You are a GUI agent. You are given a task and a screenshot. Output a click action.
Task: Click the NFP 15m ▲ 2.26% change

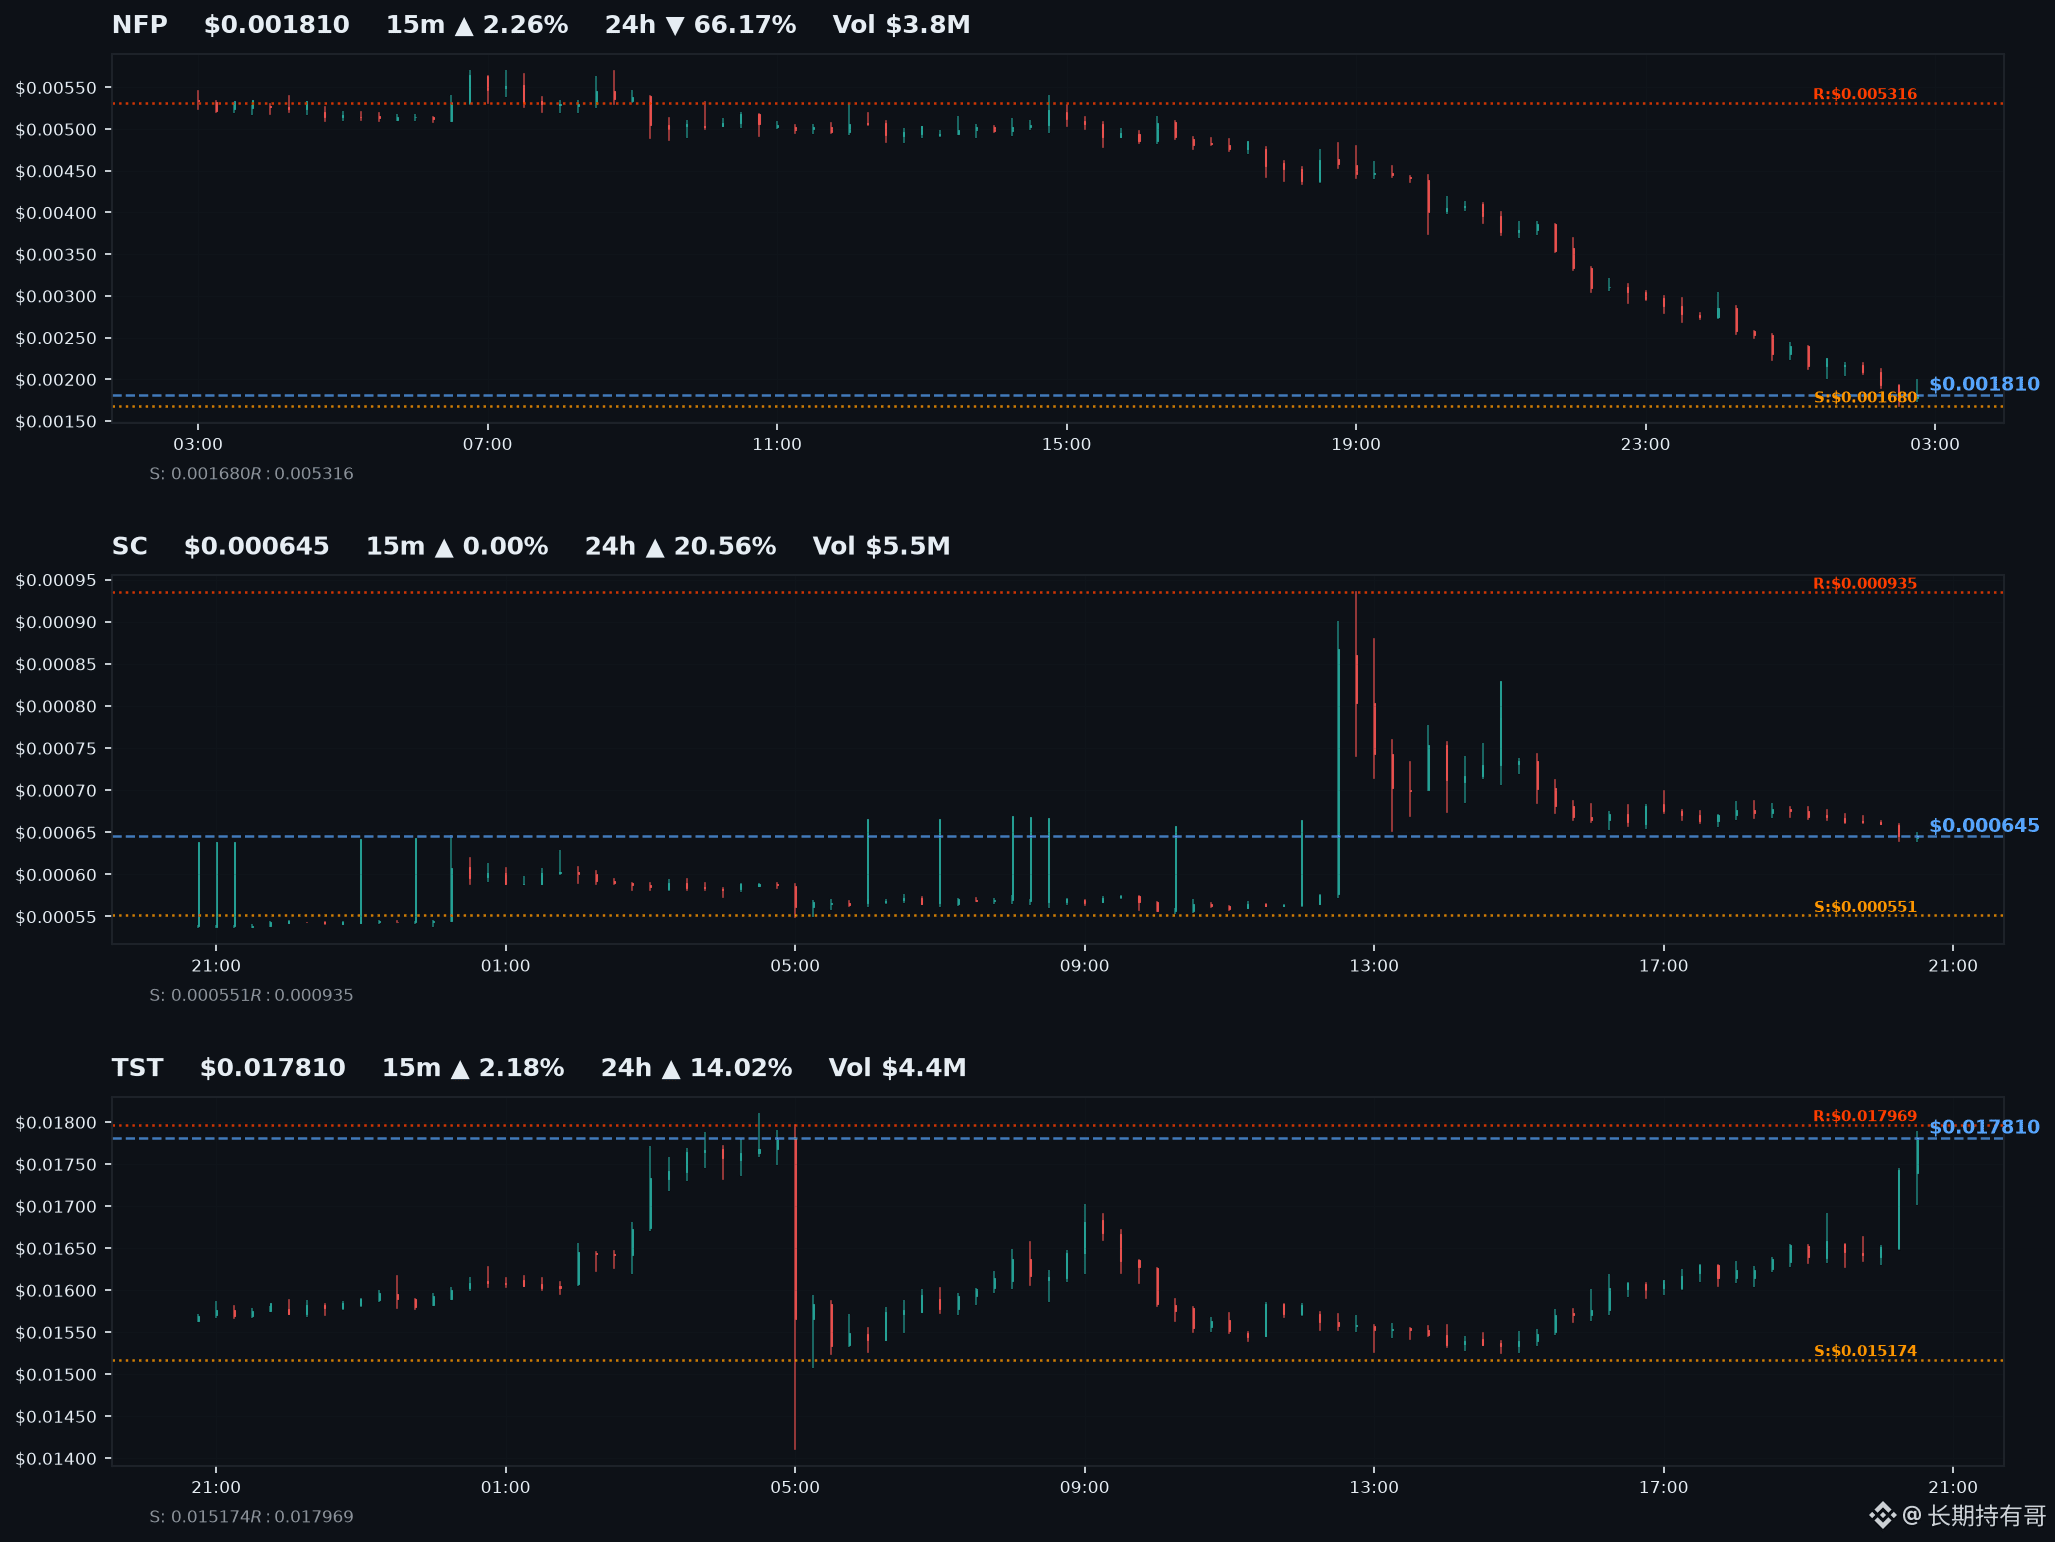click(x=477, y=25)
